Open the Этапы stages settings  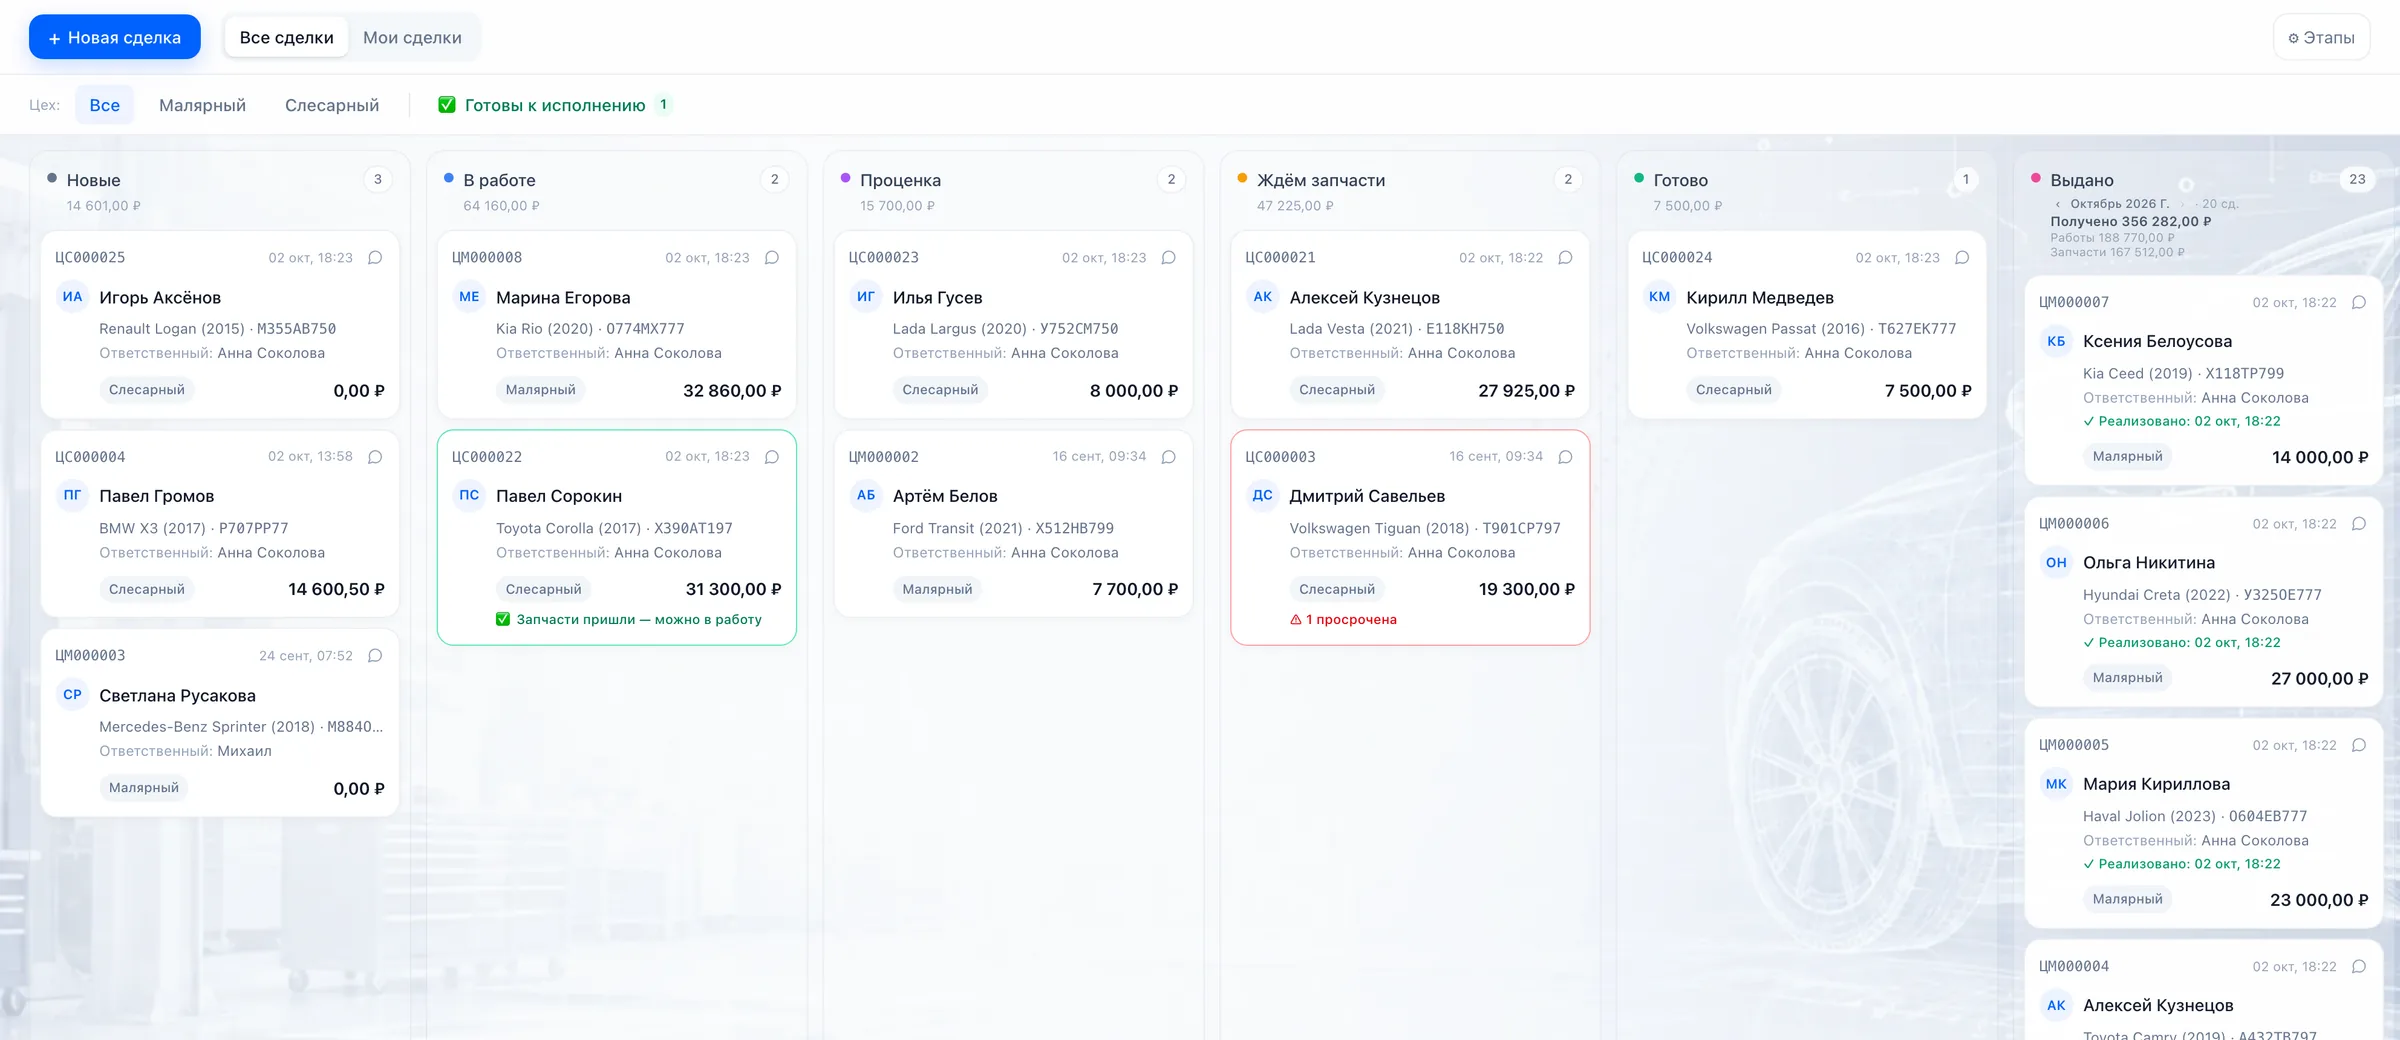pos(2321,38)
